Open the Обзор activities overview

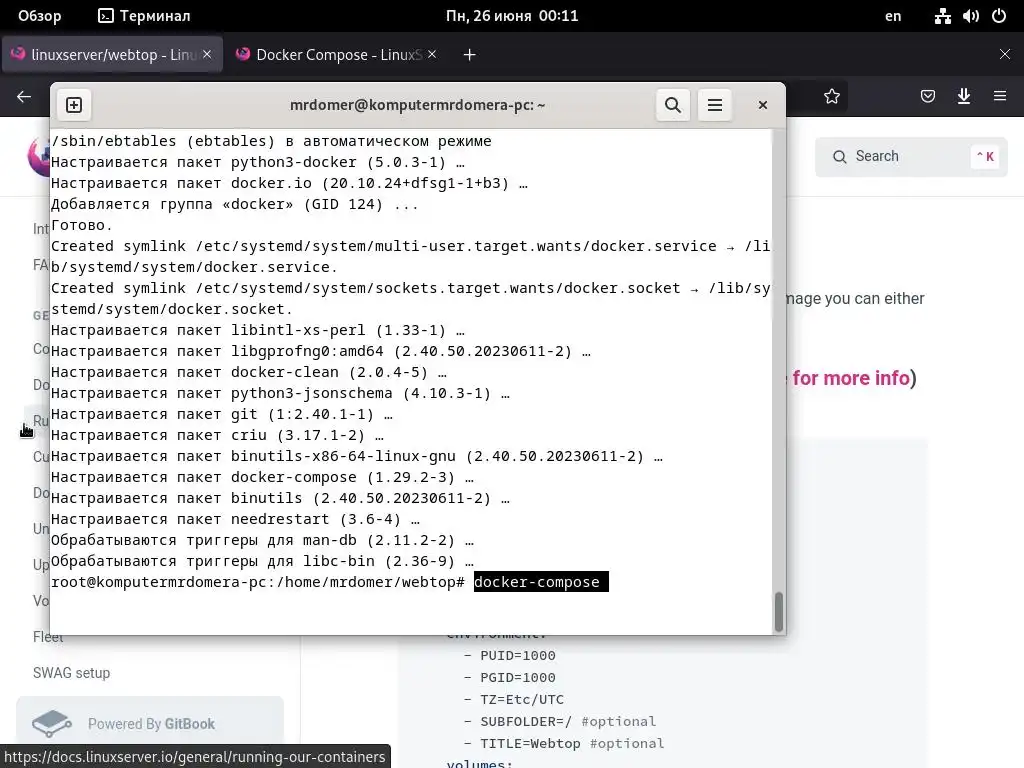click(39, 16)
